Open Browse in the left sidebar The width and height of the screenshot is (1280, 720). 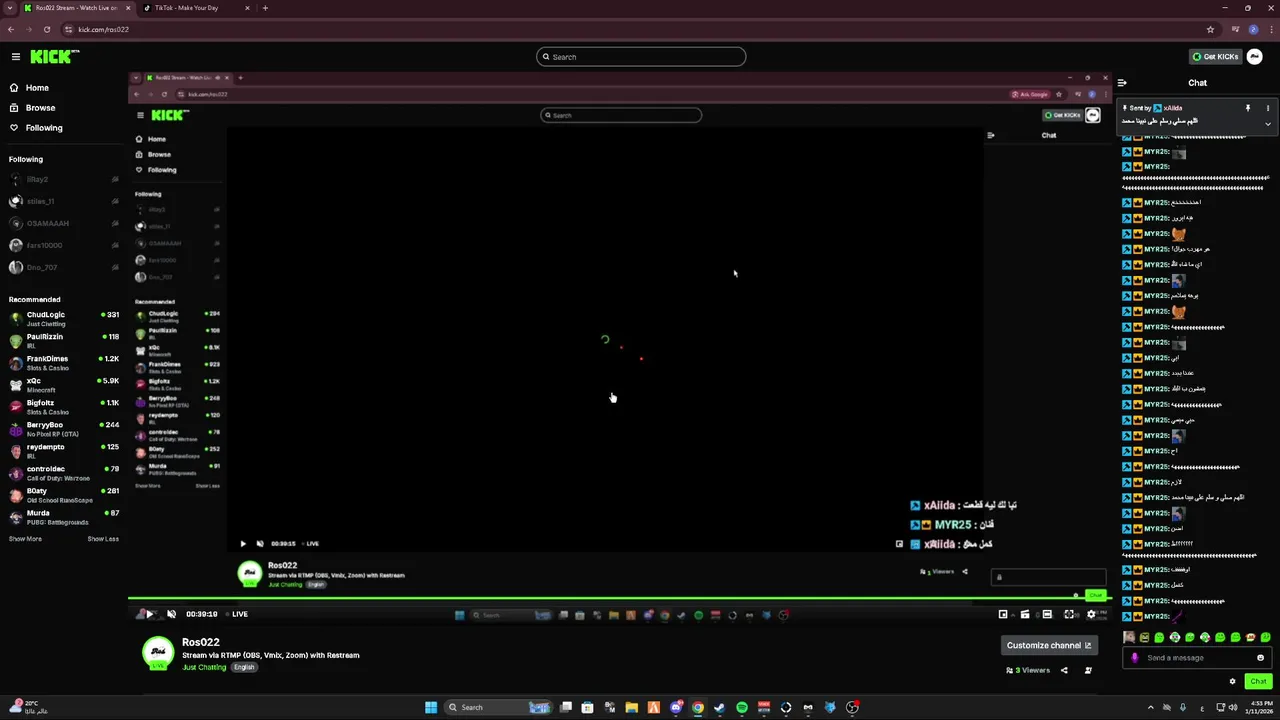[x=33, y=108]
